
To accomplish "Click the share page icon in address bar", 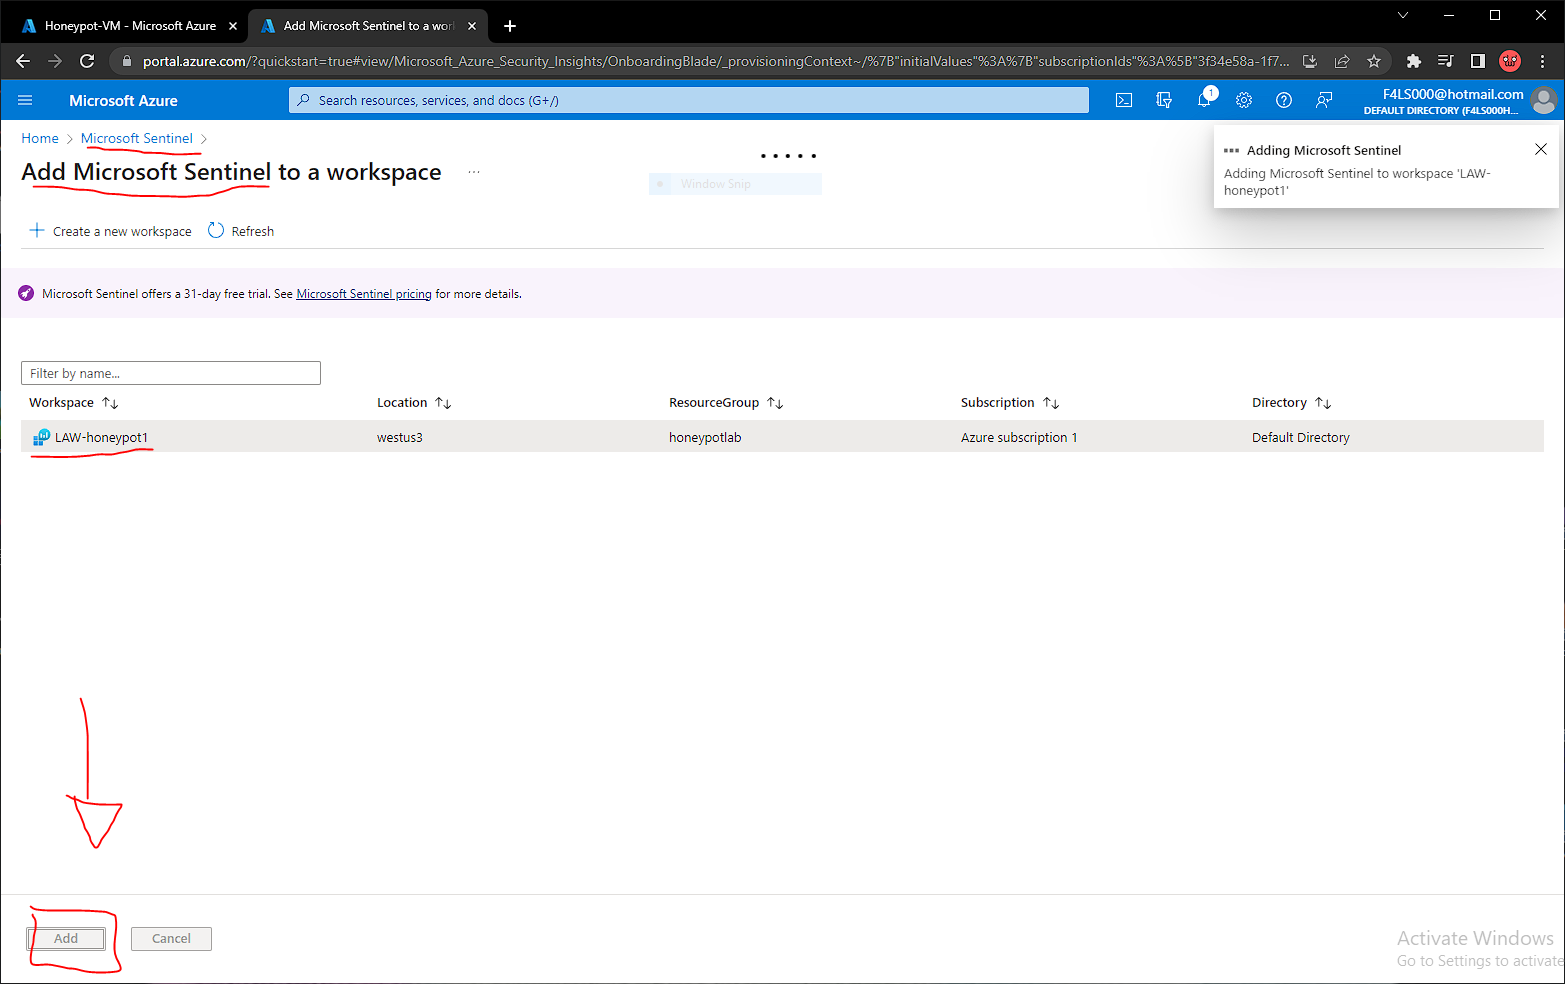I will pos(1342,61).
